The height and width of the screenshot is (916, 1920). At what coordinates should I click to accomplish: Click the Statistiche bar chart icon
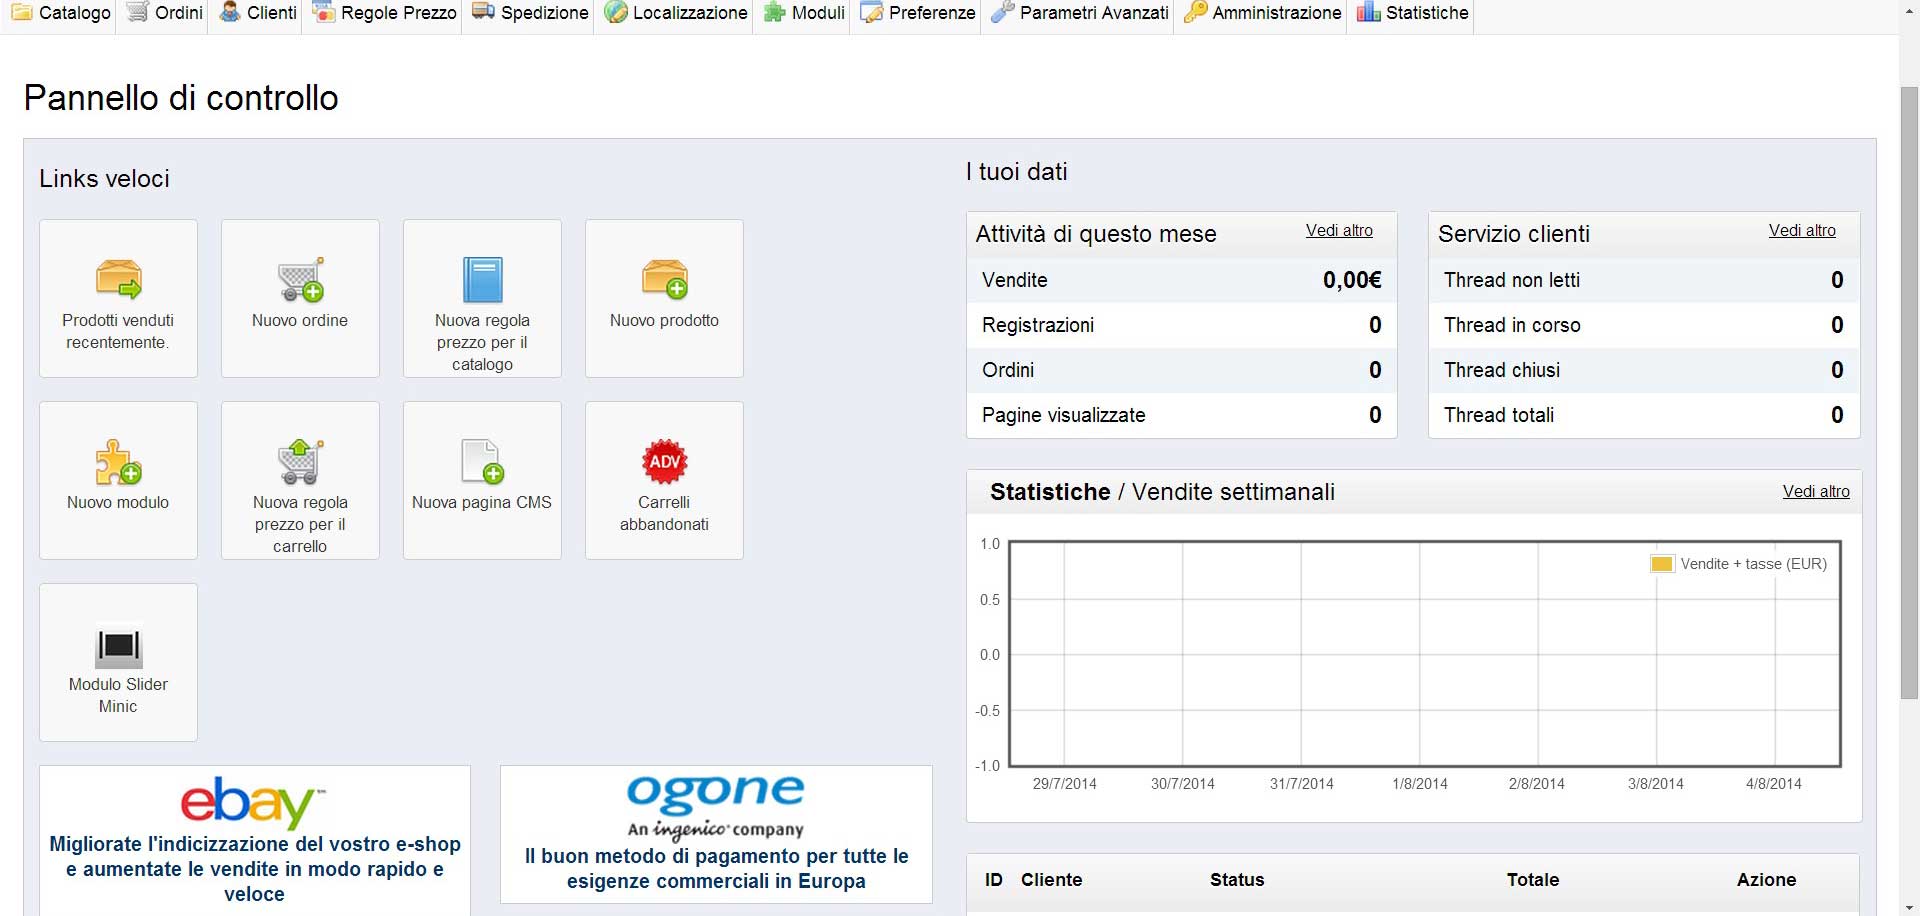pyautogui.click(x=1368, y=12)
